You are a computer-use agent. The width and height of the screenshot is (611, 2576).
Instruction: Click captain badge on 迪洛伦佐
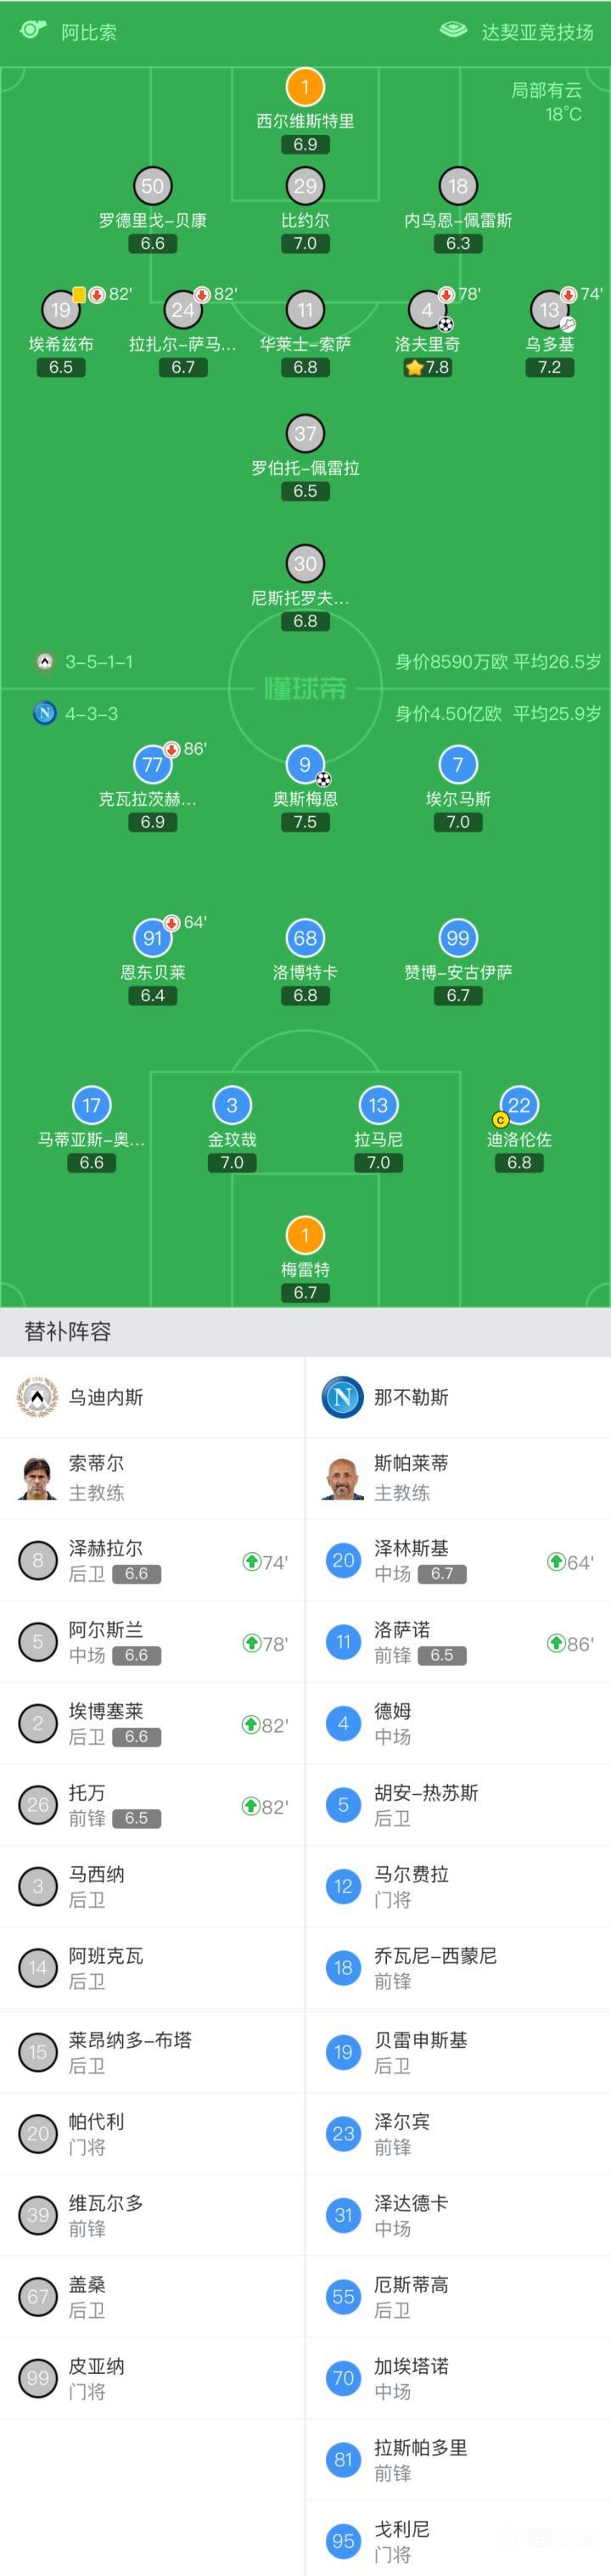[500, 1120]
